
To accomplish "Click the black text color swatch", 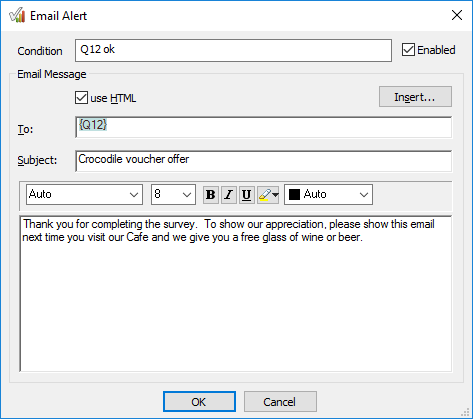I will [294, 194].
